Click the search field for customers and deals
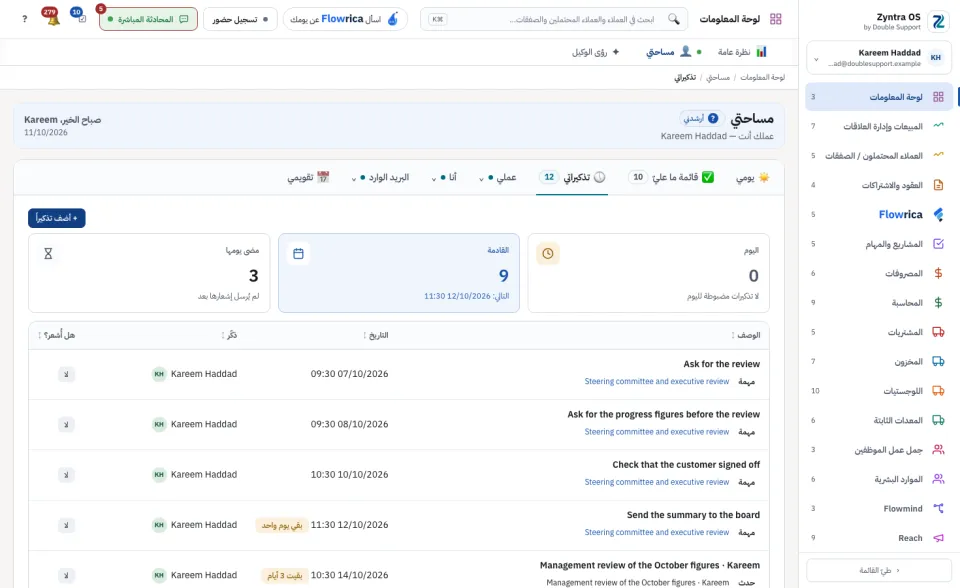This screenshot has height=588, width=960. 553,19
